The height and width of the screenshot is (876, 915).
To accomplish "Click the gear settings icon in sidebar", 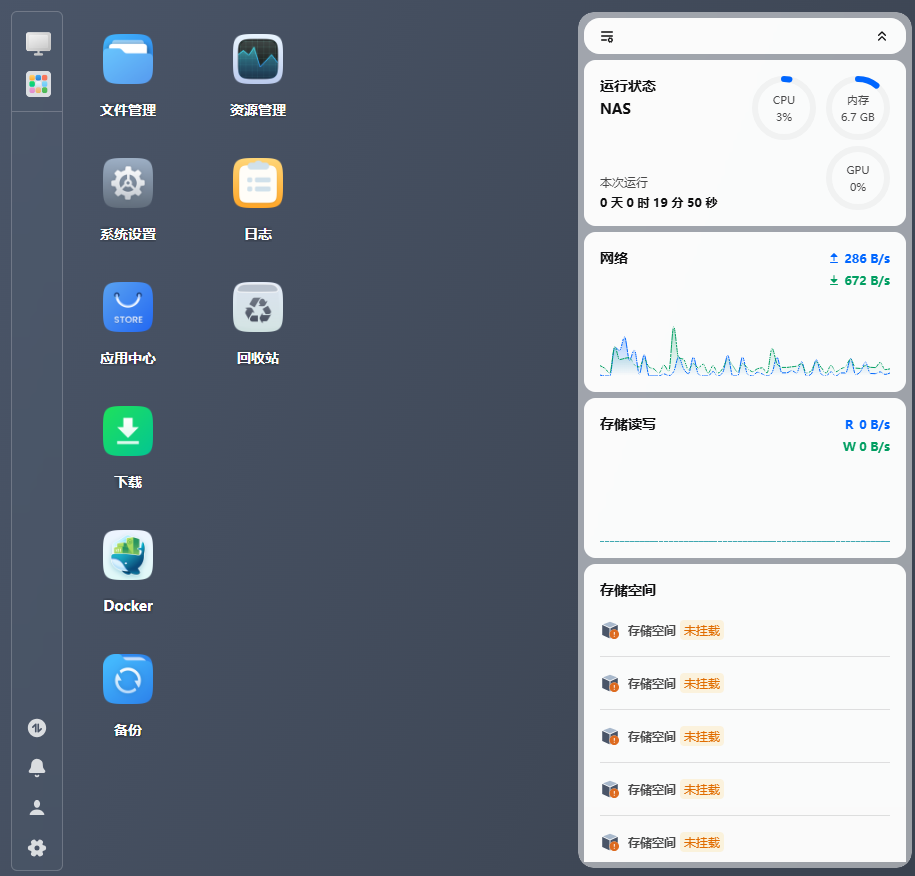I will pos(37,848).
